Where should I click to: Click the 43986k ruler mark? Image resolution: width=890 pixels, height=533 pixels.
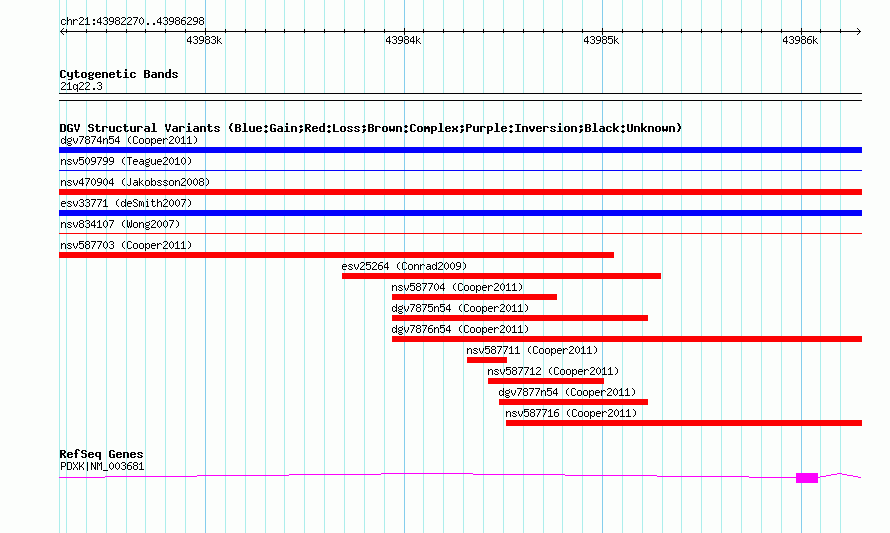800,40
